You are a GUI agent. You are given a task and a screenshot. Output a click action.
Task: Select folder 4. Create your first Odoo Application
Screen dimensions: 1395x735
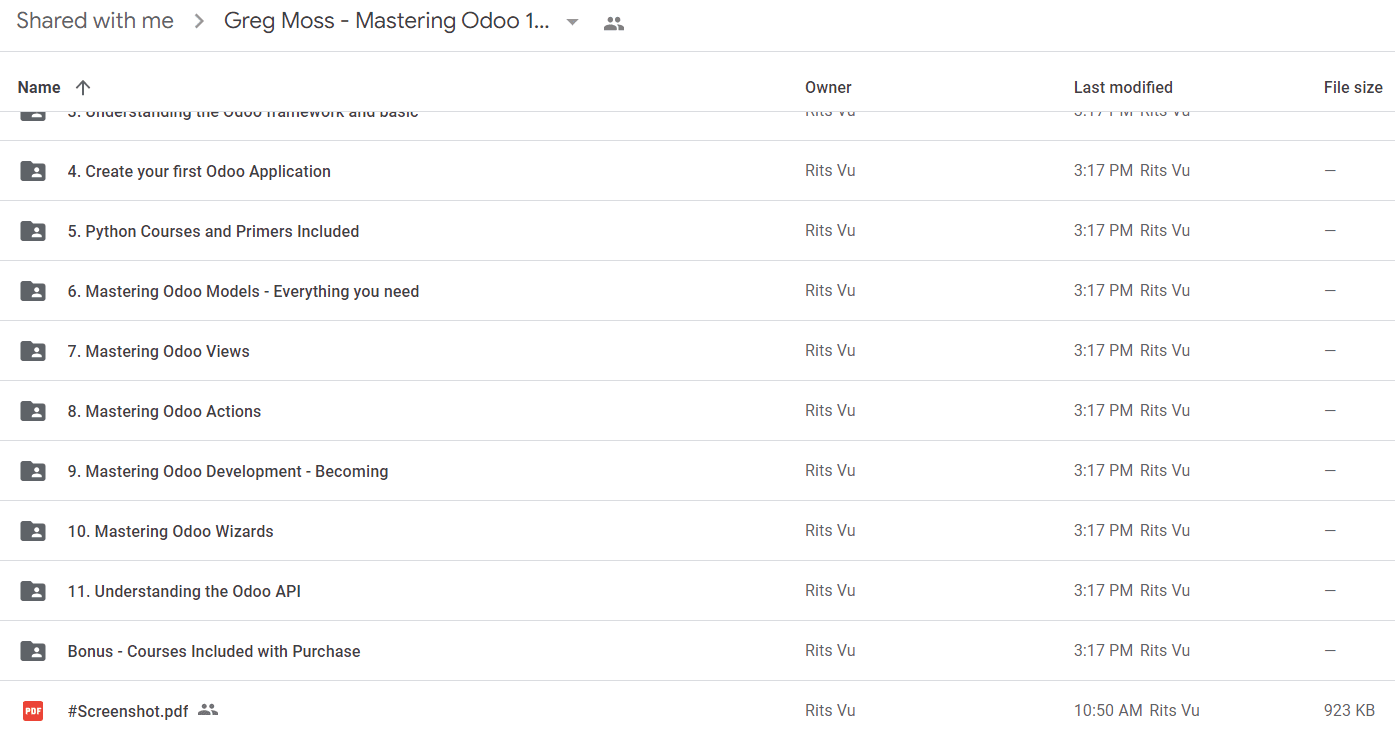point(199,171)
